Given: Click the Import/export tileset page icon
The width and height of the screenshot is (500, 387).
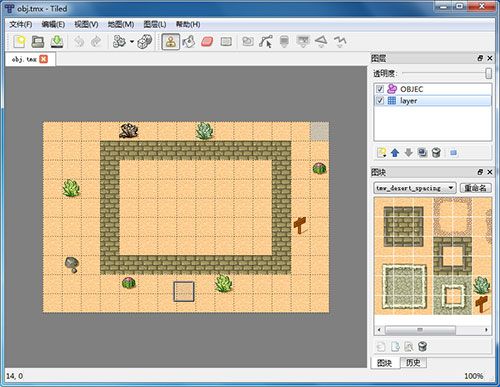Looking at the screenshot, I should [395, 347].
